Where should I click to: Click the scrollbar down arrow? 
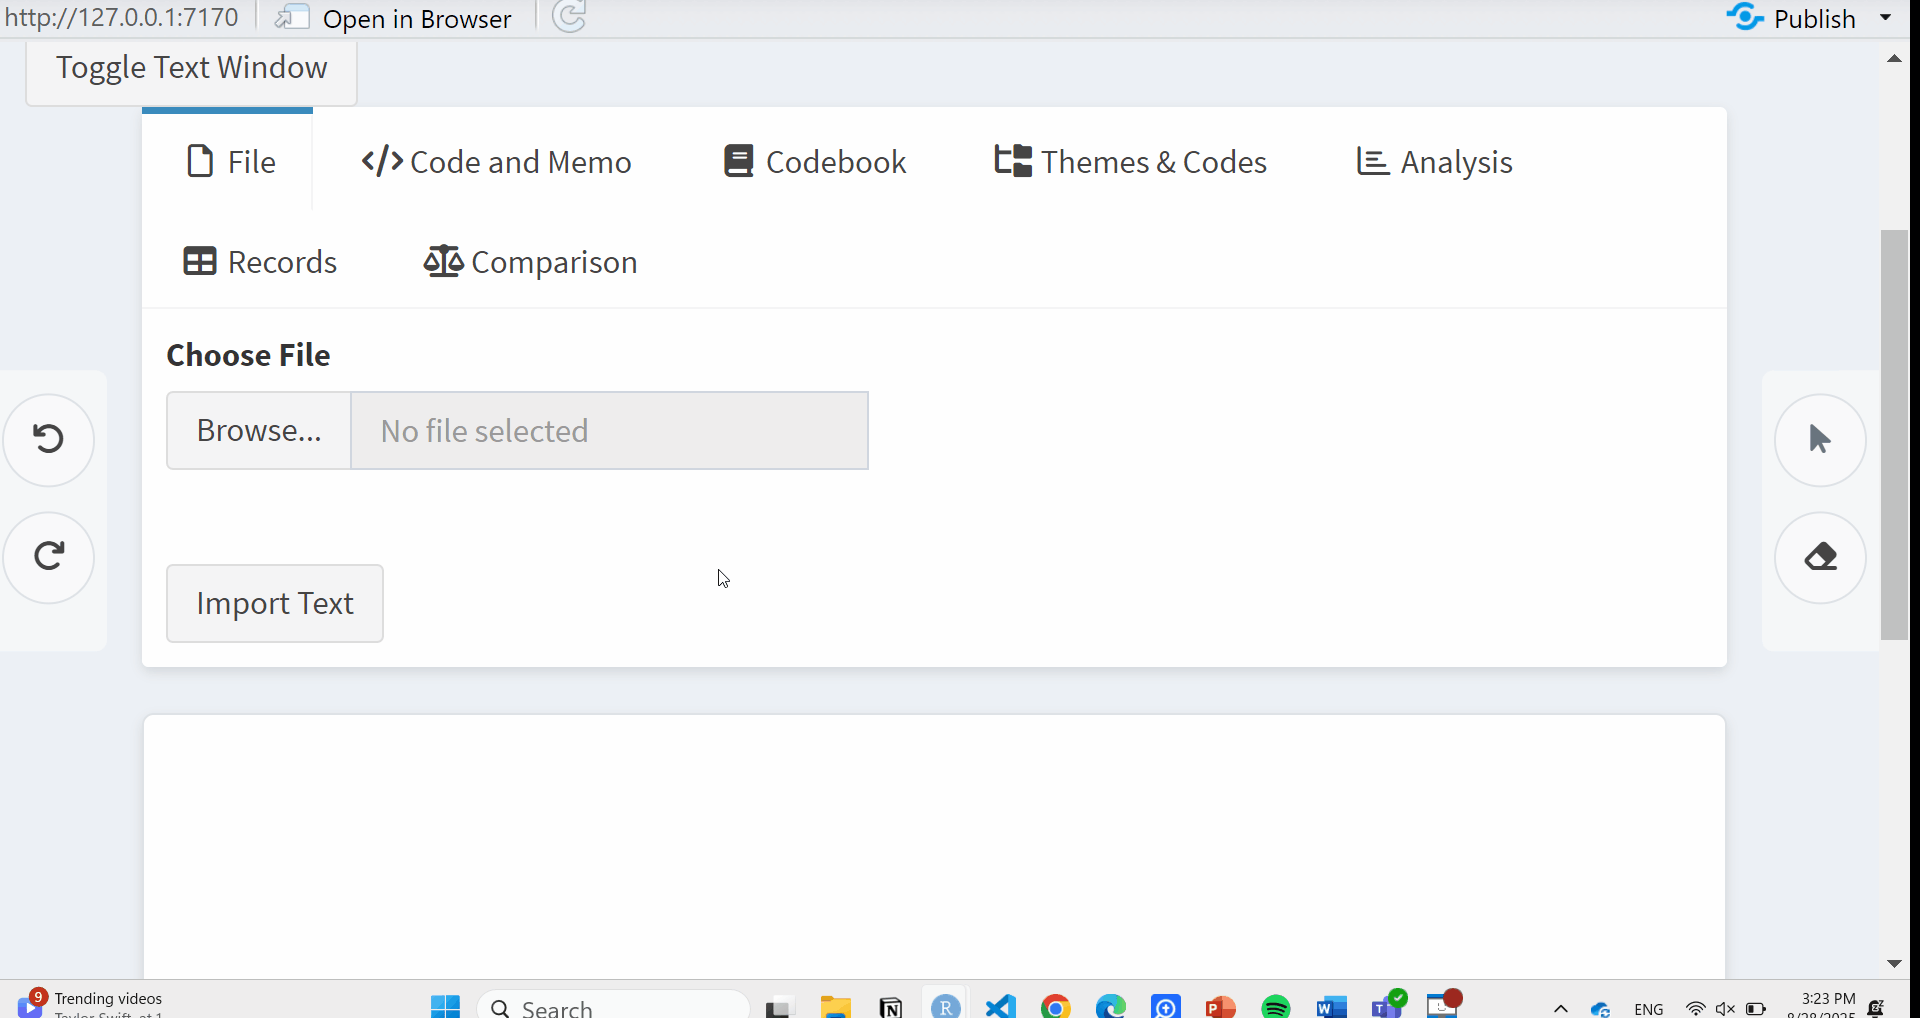tap(1894, 964)
